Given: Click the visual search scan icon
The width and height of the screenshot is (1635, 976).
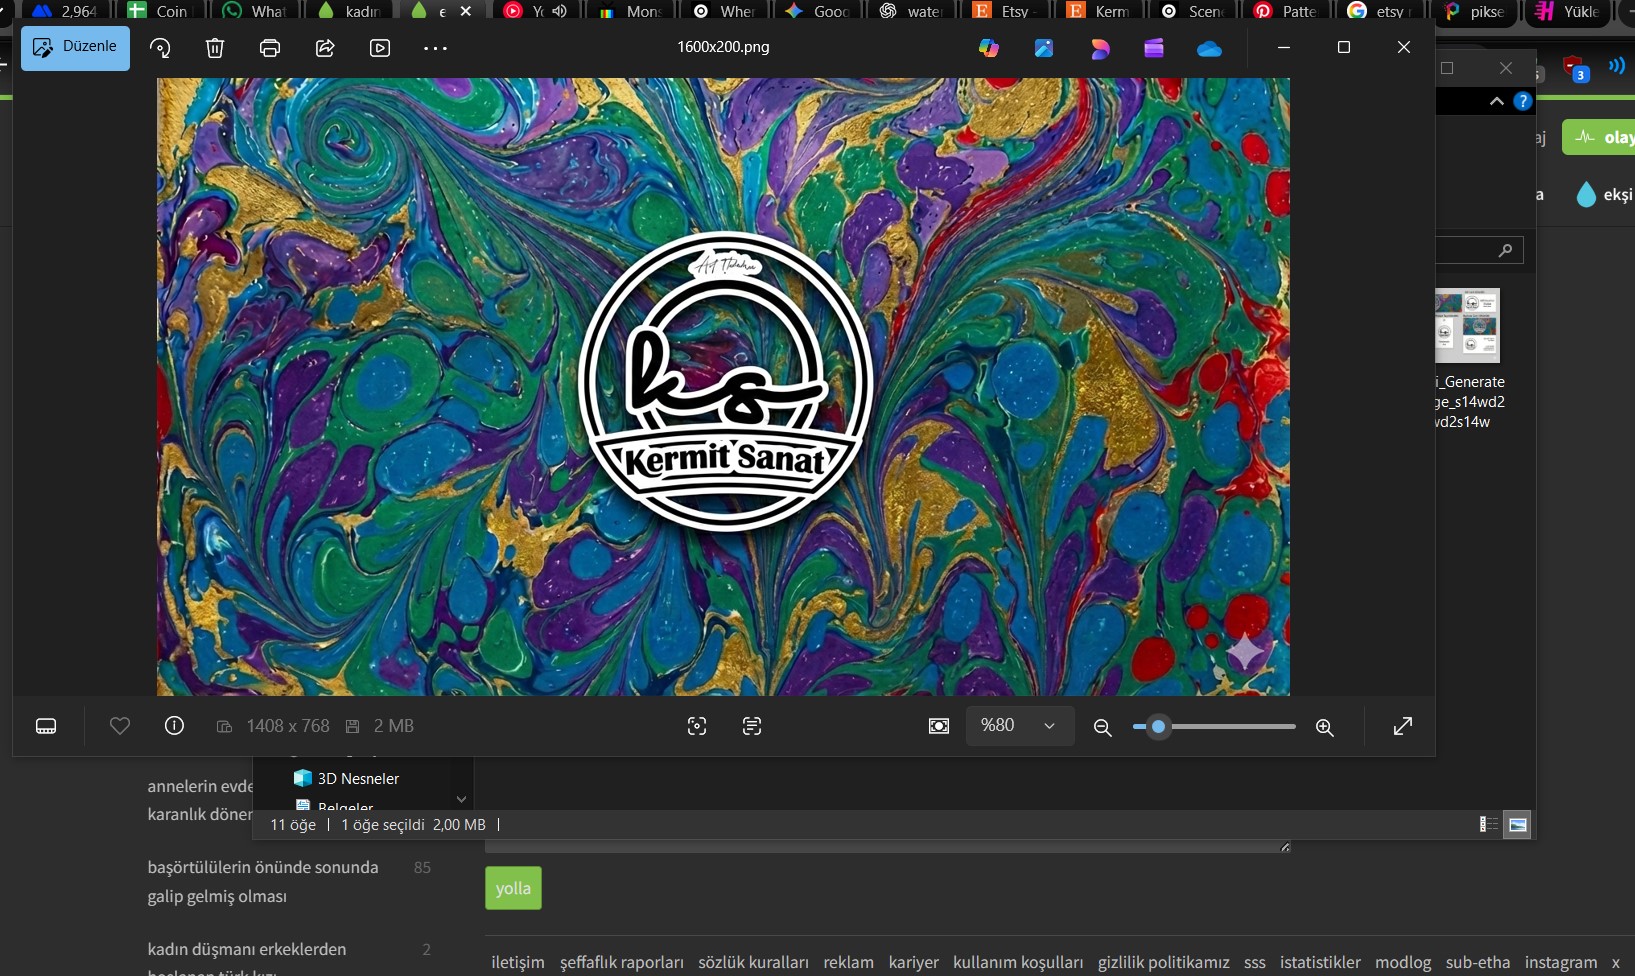Looking at the screenshot, I should 697,726.
